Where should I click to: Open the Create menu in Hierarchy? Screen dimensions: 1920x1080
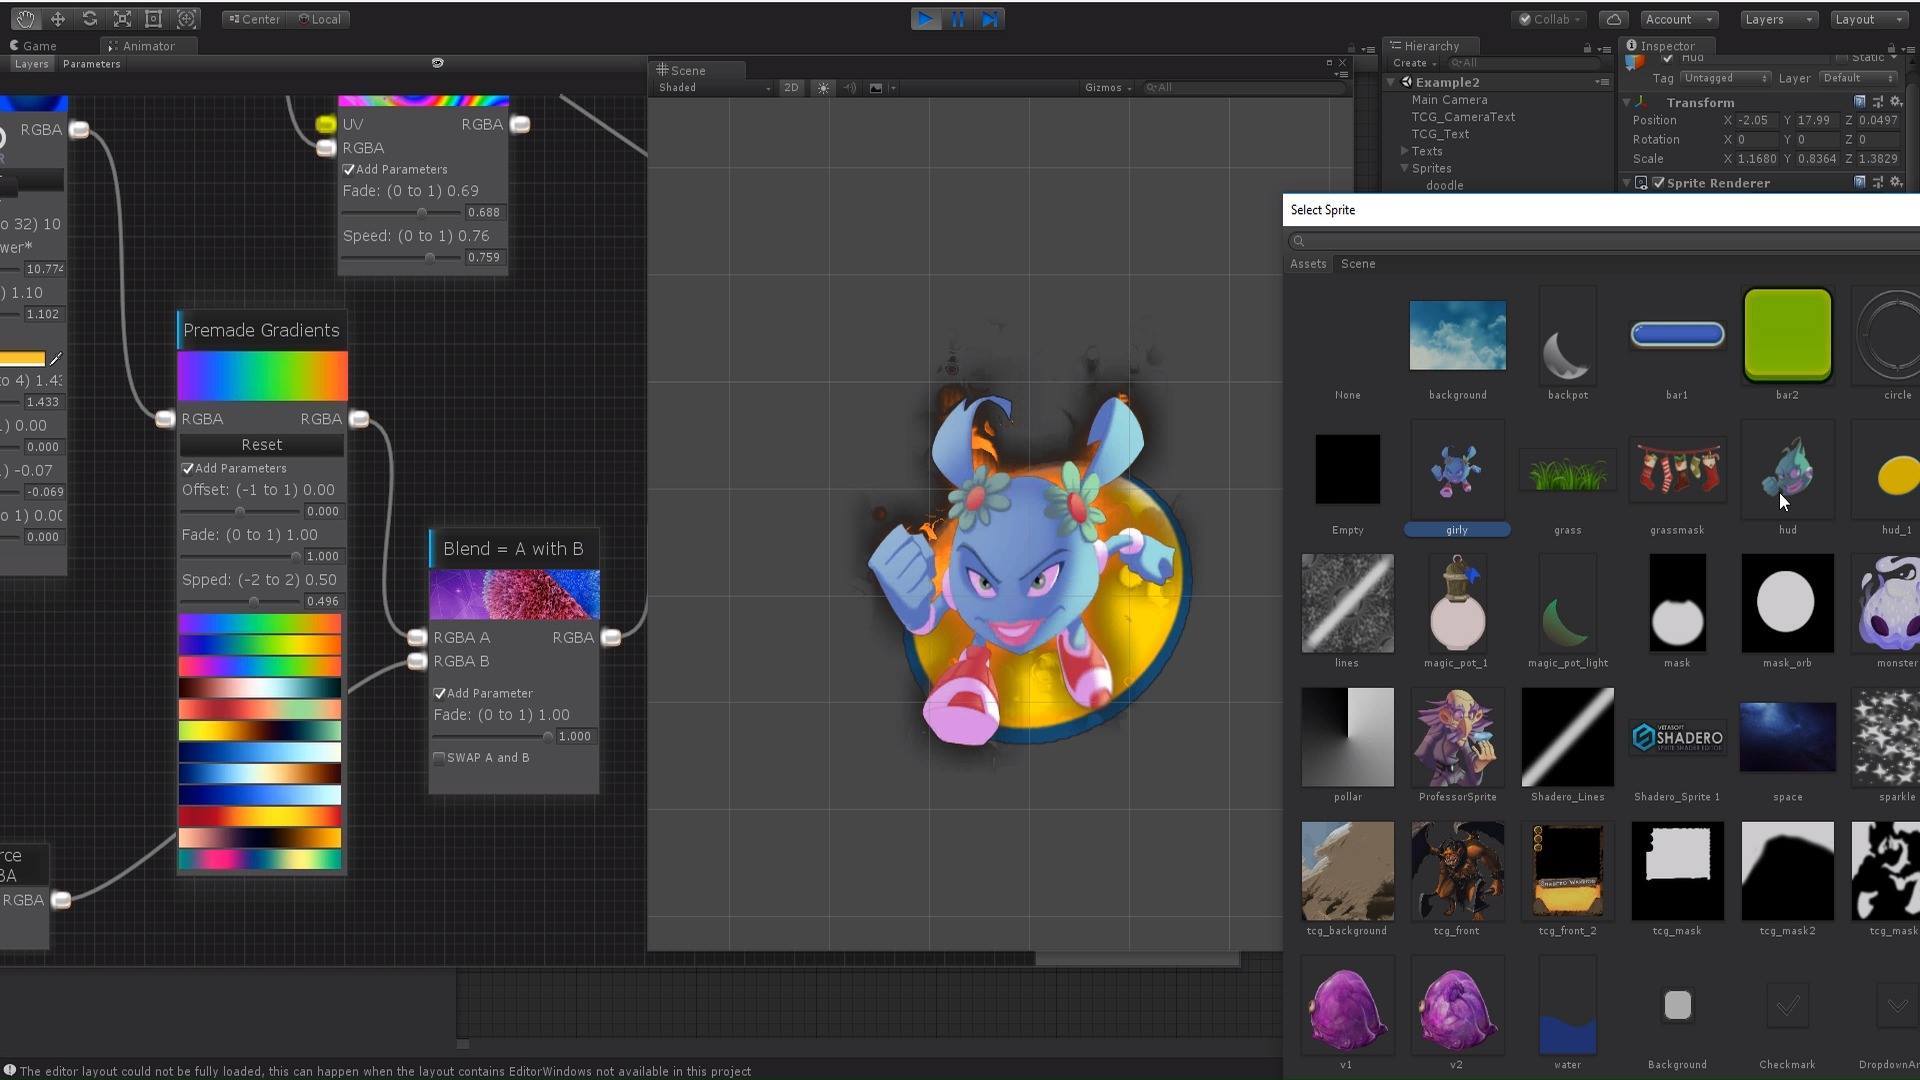[x=1414, y=63]
